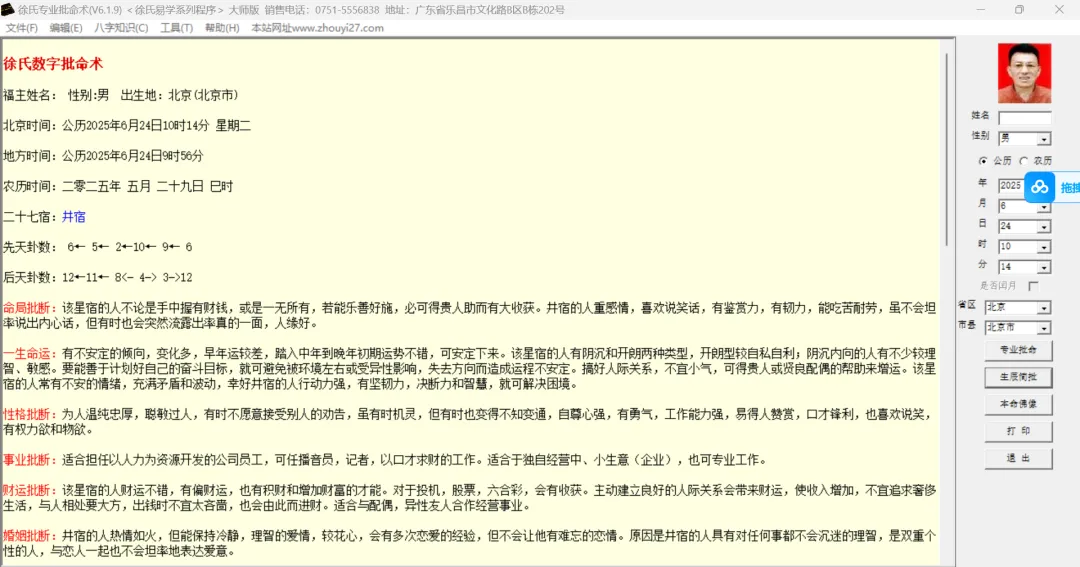Open the 帮助(H) menu
The width and height of the screenshot is (1080, 567).
[222, 28]
